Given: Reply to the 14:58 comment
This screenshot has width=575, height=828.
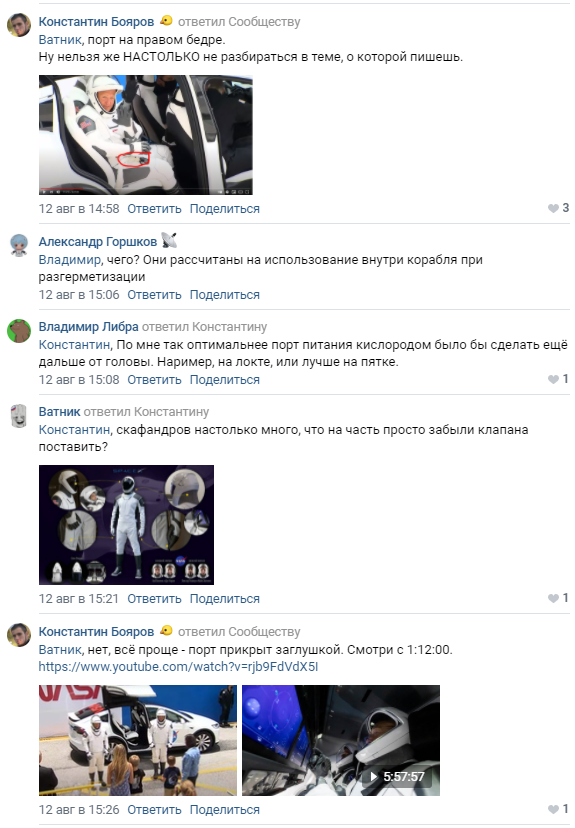Looking at the screenshot, I should [x=154, y=209].
